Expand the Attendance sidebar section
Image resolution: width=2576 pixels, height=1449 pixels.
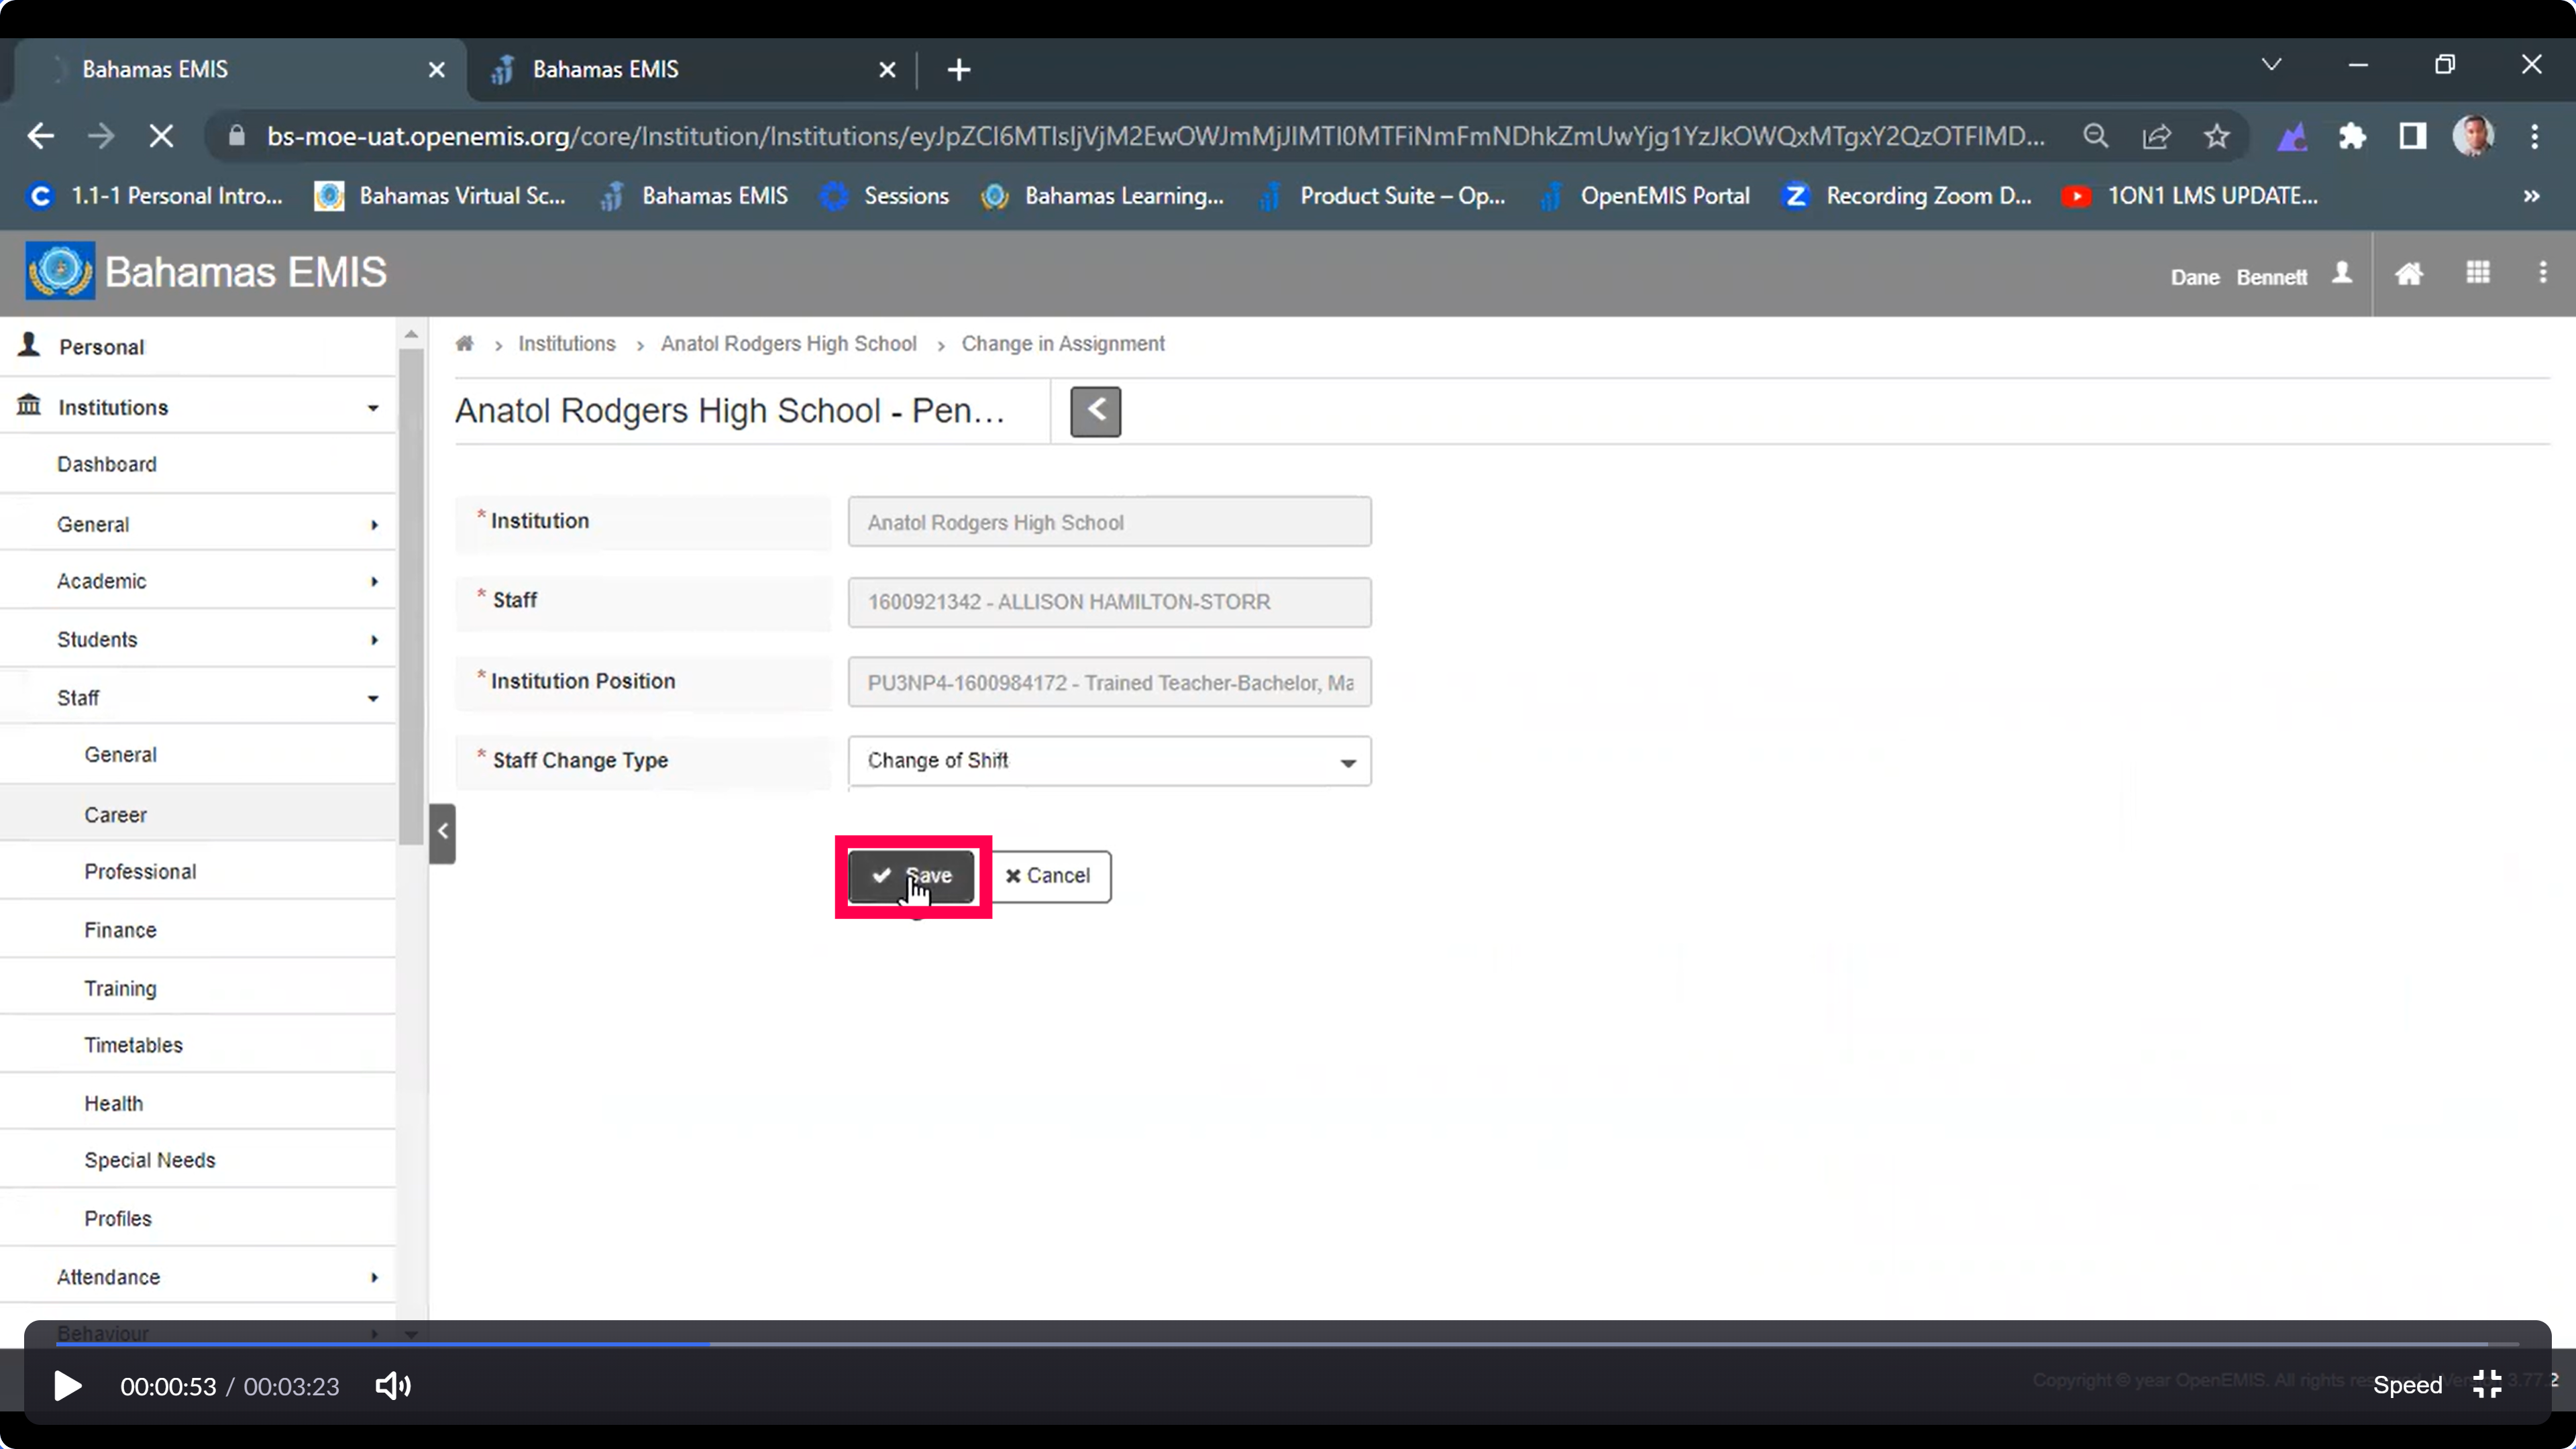(198, 1277)
